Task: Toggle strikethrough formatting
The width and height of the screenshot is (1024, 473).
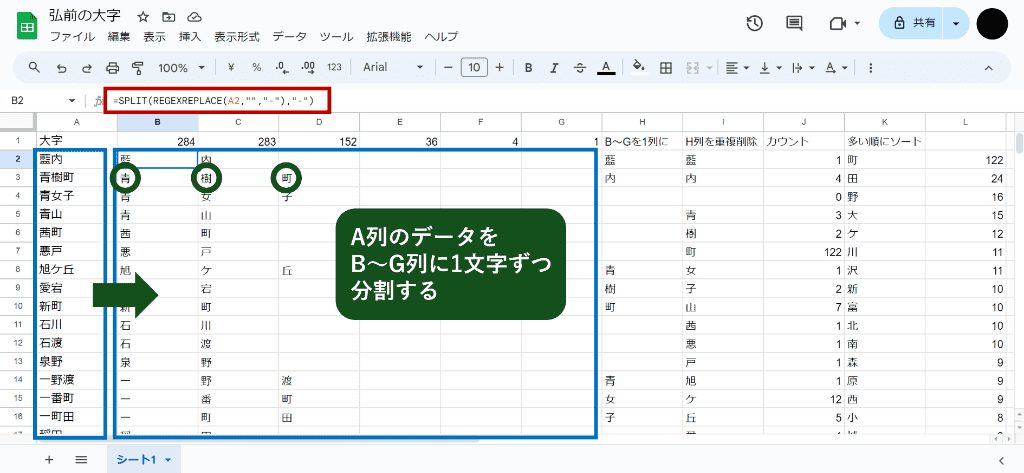Action: pyautogui.click(x=579, y=68)
